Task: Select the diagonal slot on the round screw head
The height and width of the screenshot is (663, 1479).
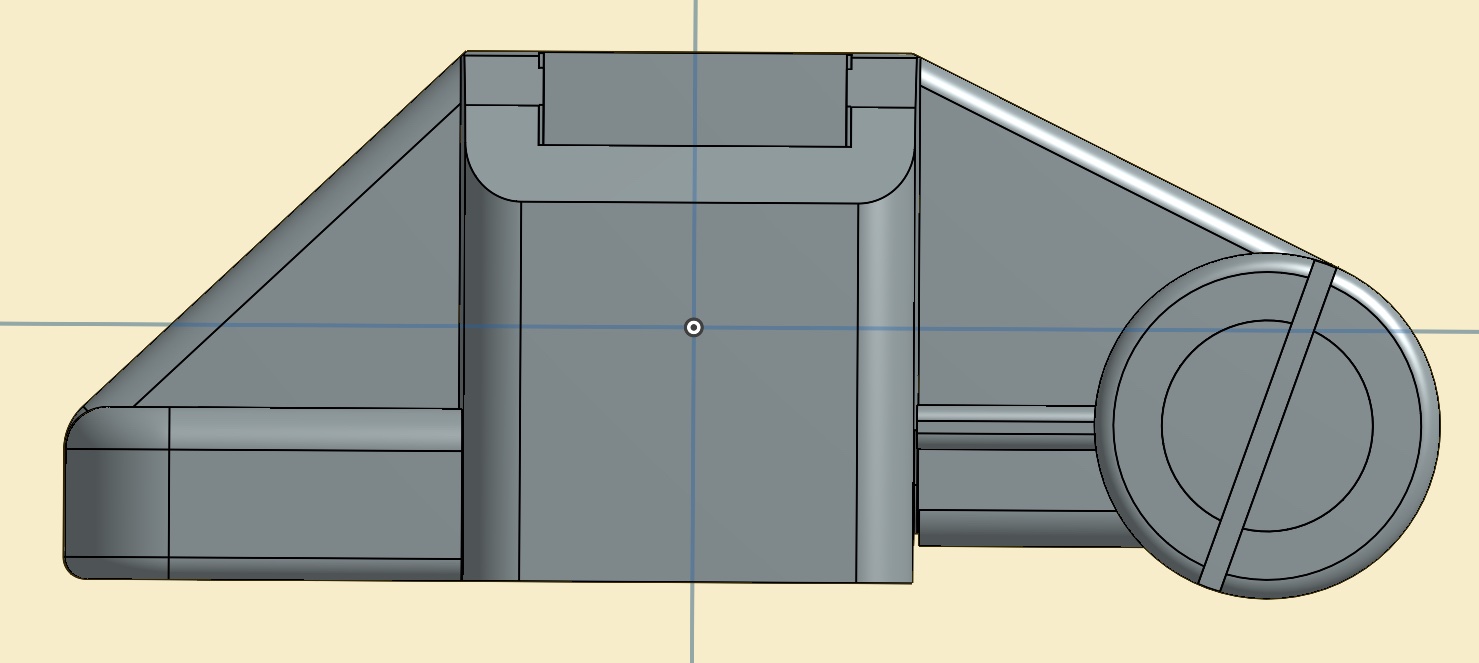Action: pyautogui.click(x=1266, y=426)
